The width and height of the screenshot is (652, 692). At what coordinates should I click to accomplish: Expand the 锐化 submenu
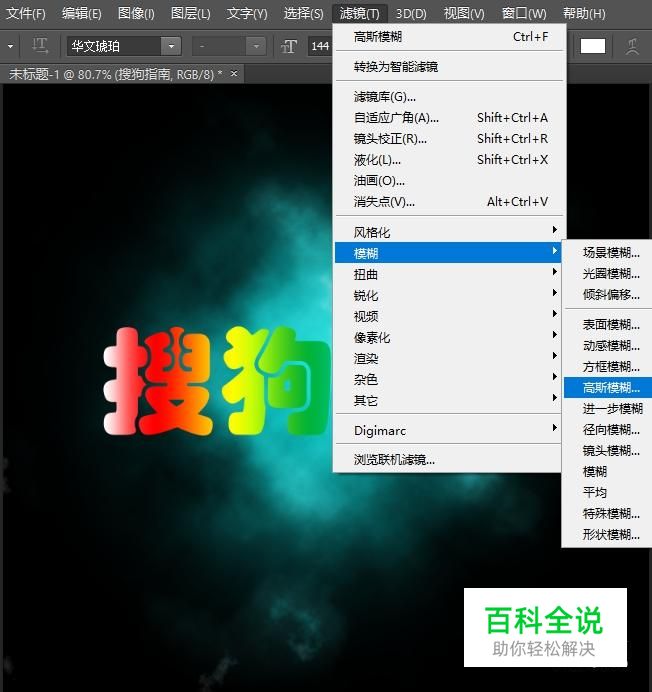448,295
